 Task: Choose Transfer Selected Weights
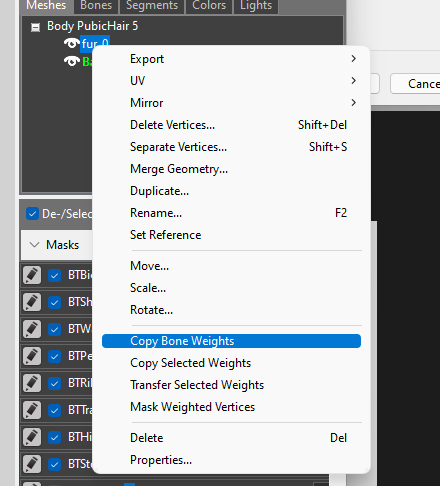[231, 385]
